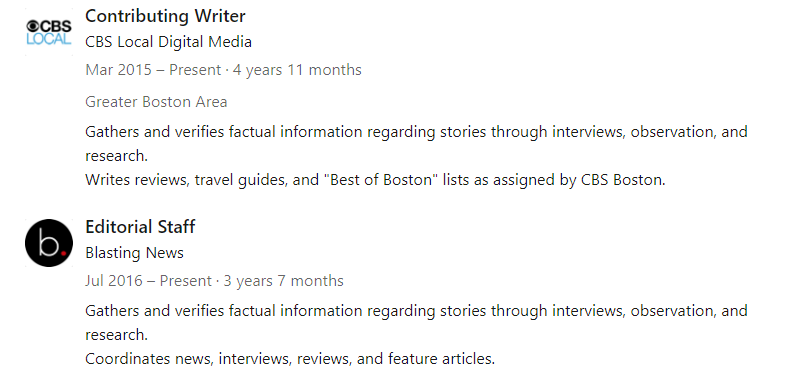Image resolution: width=788 pixels, height=386 pixels.
Task: Select the Coordinates news, interviews description line
Action: click(x=290, y=359)
